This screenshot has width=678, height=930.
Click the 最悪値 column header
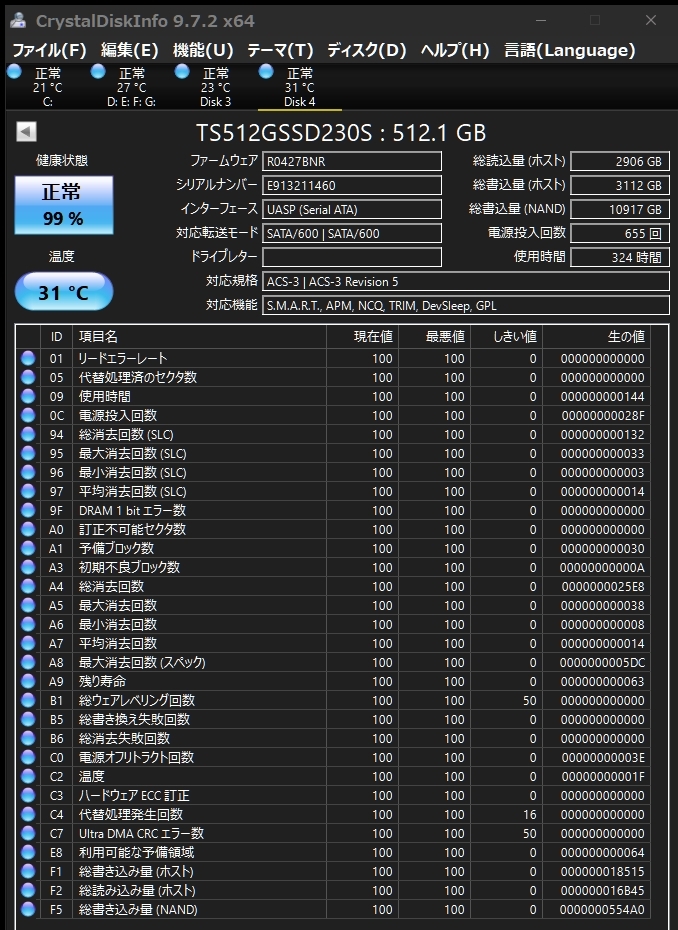(435, 337)
